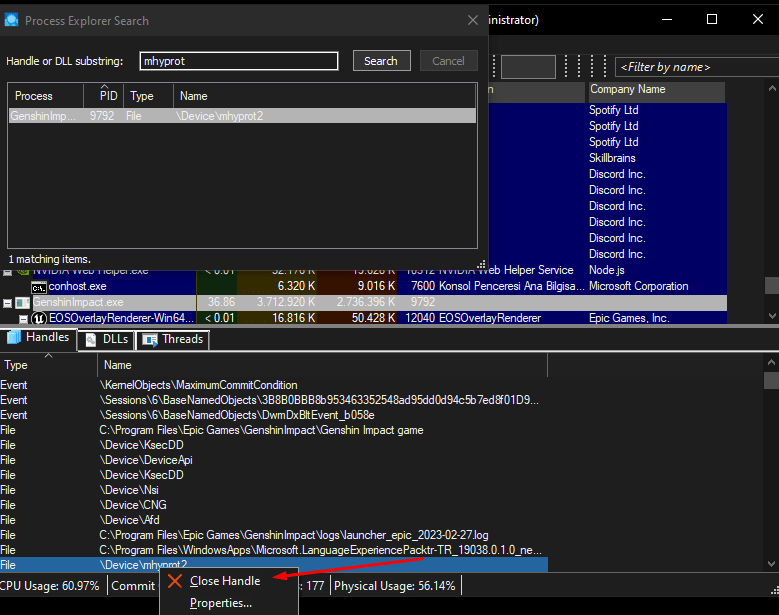779x615 pixels.
Task: Click the Search button in the search dialog
Action: pyautogui.click(x=381, y=61)
